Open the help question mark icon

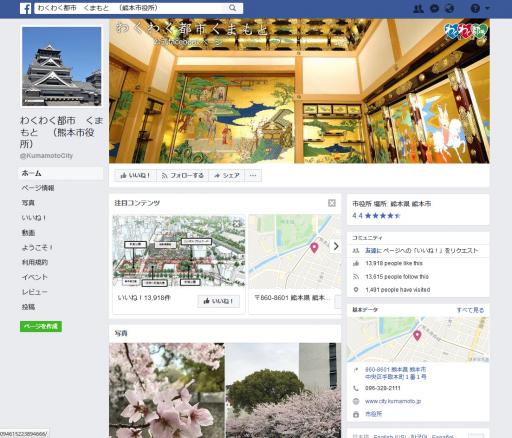pyautogui.click(x=475, y=8)
